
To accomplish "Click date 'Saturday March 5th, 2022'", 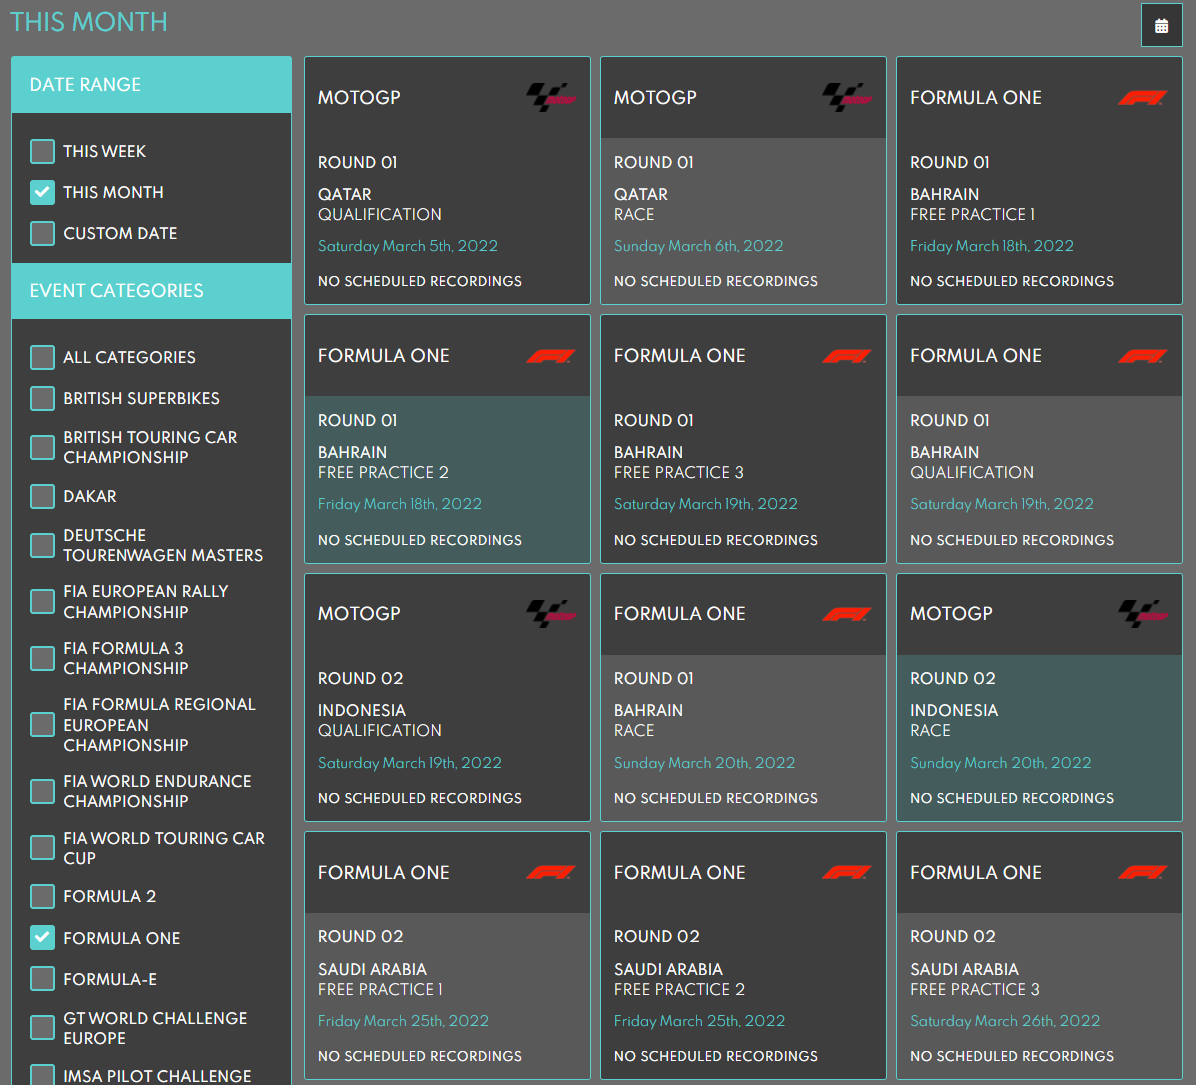I will (x=407, y=246).
